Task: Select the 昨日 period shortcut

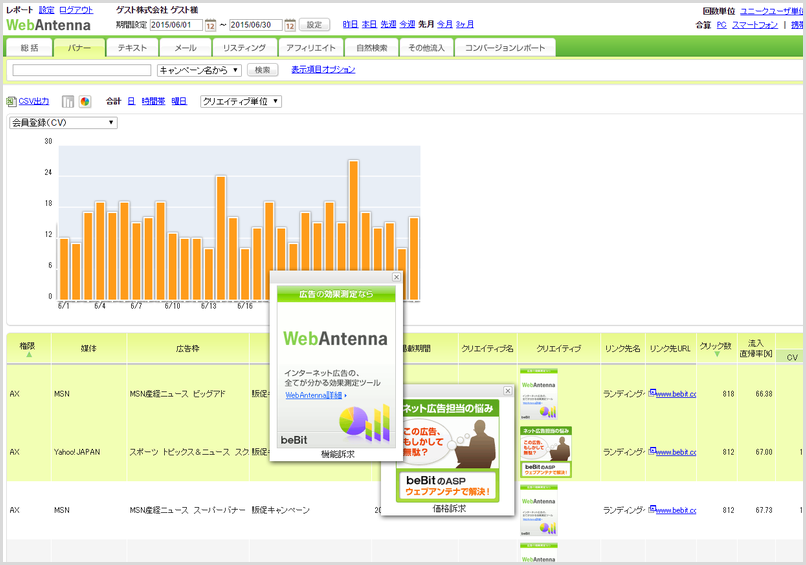Action: [x=350, y=24]
